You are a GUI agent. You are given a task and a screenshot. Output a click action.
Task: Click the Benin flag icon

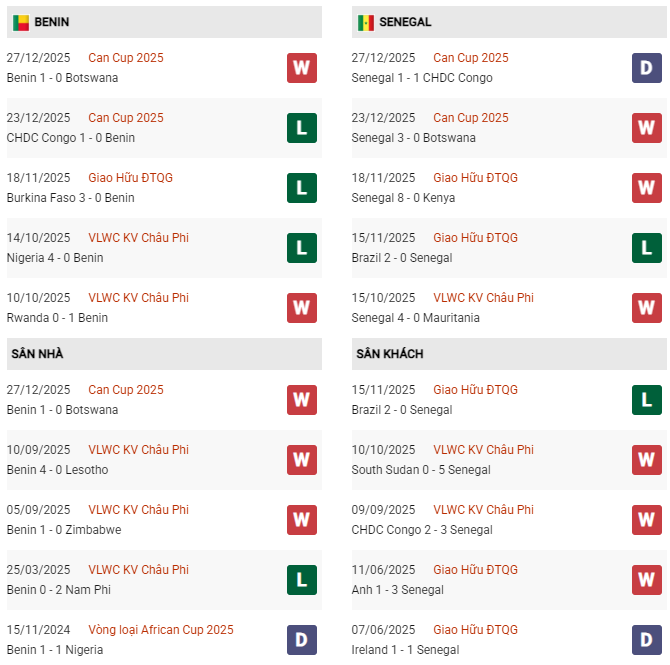tap(21, 22)
